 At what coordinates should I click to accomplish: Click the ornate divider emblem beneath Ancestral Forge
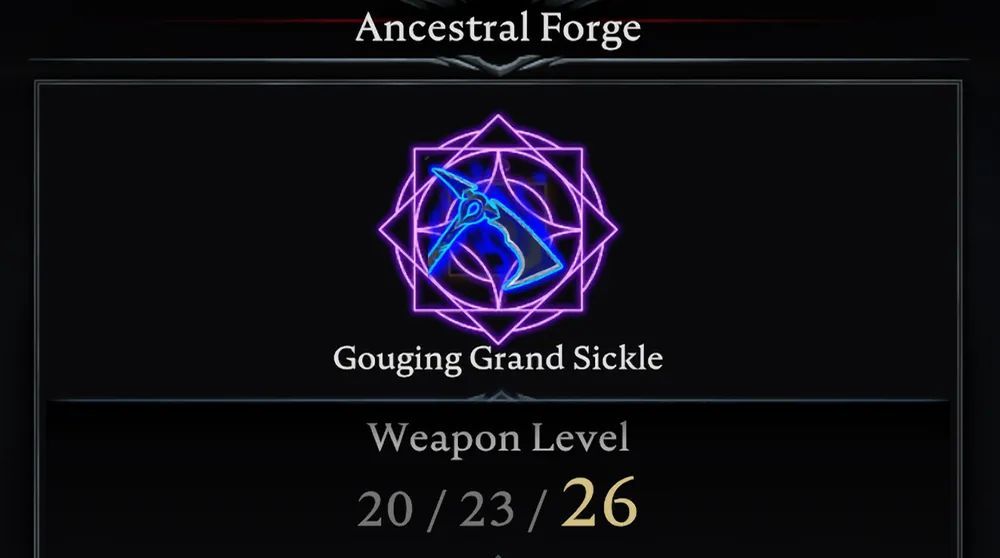(x=499, y=64)
